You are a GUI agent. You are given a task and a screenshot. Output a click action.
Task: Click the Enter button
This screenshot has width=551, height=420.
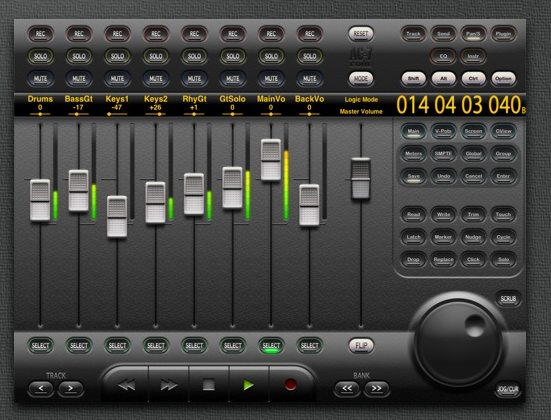click(503, 176)
